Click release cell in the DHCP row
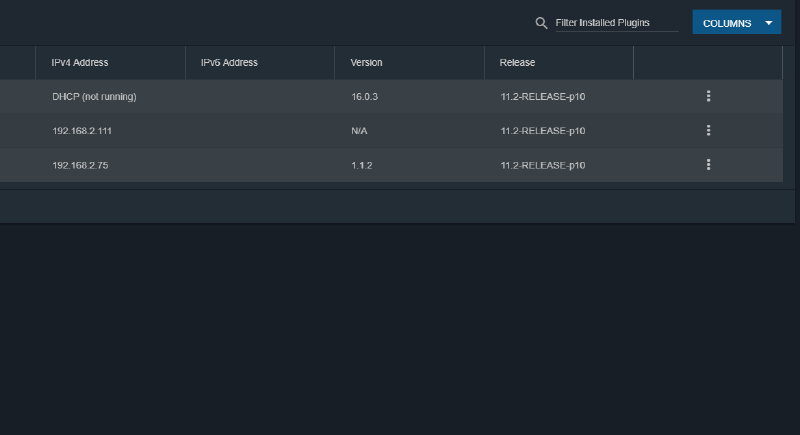 pos(542,96)
